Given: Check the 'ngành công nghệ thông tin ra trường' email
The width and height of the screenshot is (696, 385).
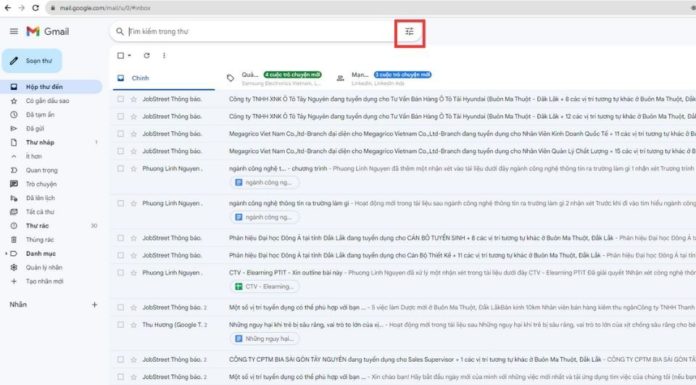Looking at the screenshot, I should pos(120,203).
